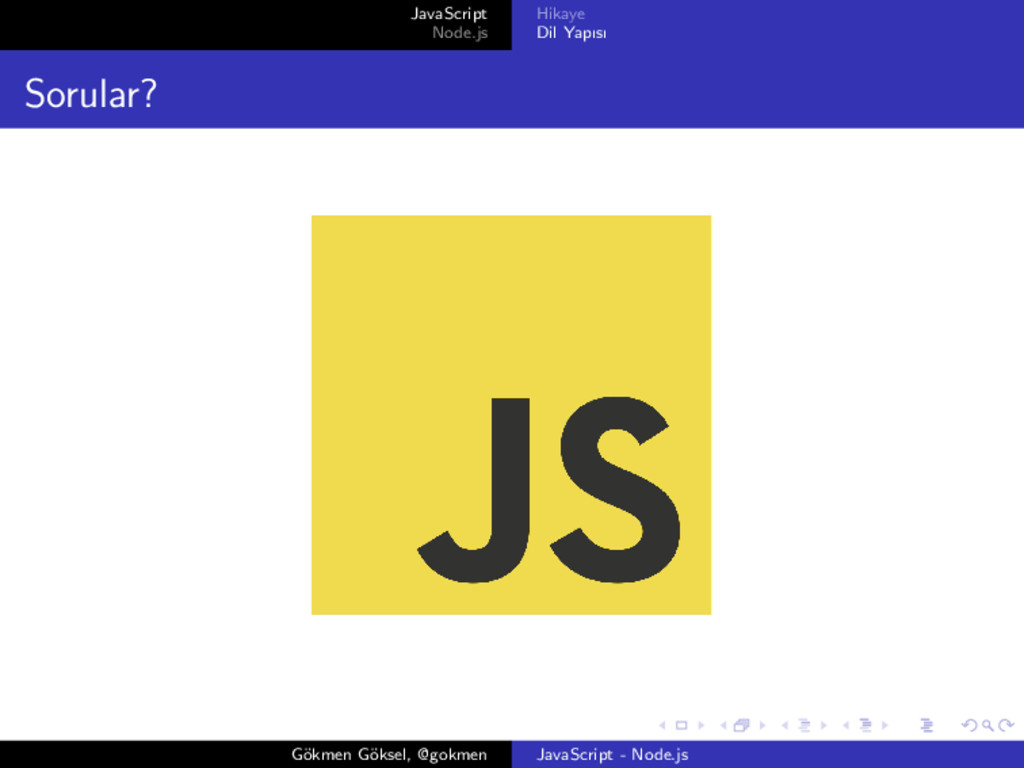This screenshot has height=768, width=1024.
Task: Click the go back curved arrow
Action: pyautogui.click(x=970, y=726)
